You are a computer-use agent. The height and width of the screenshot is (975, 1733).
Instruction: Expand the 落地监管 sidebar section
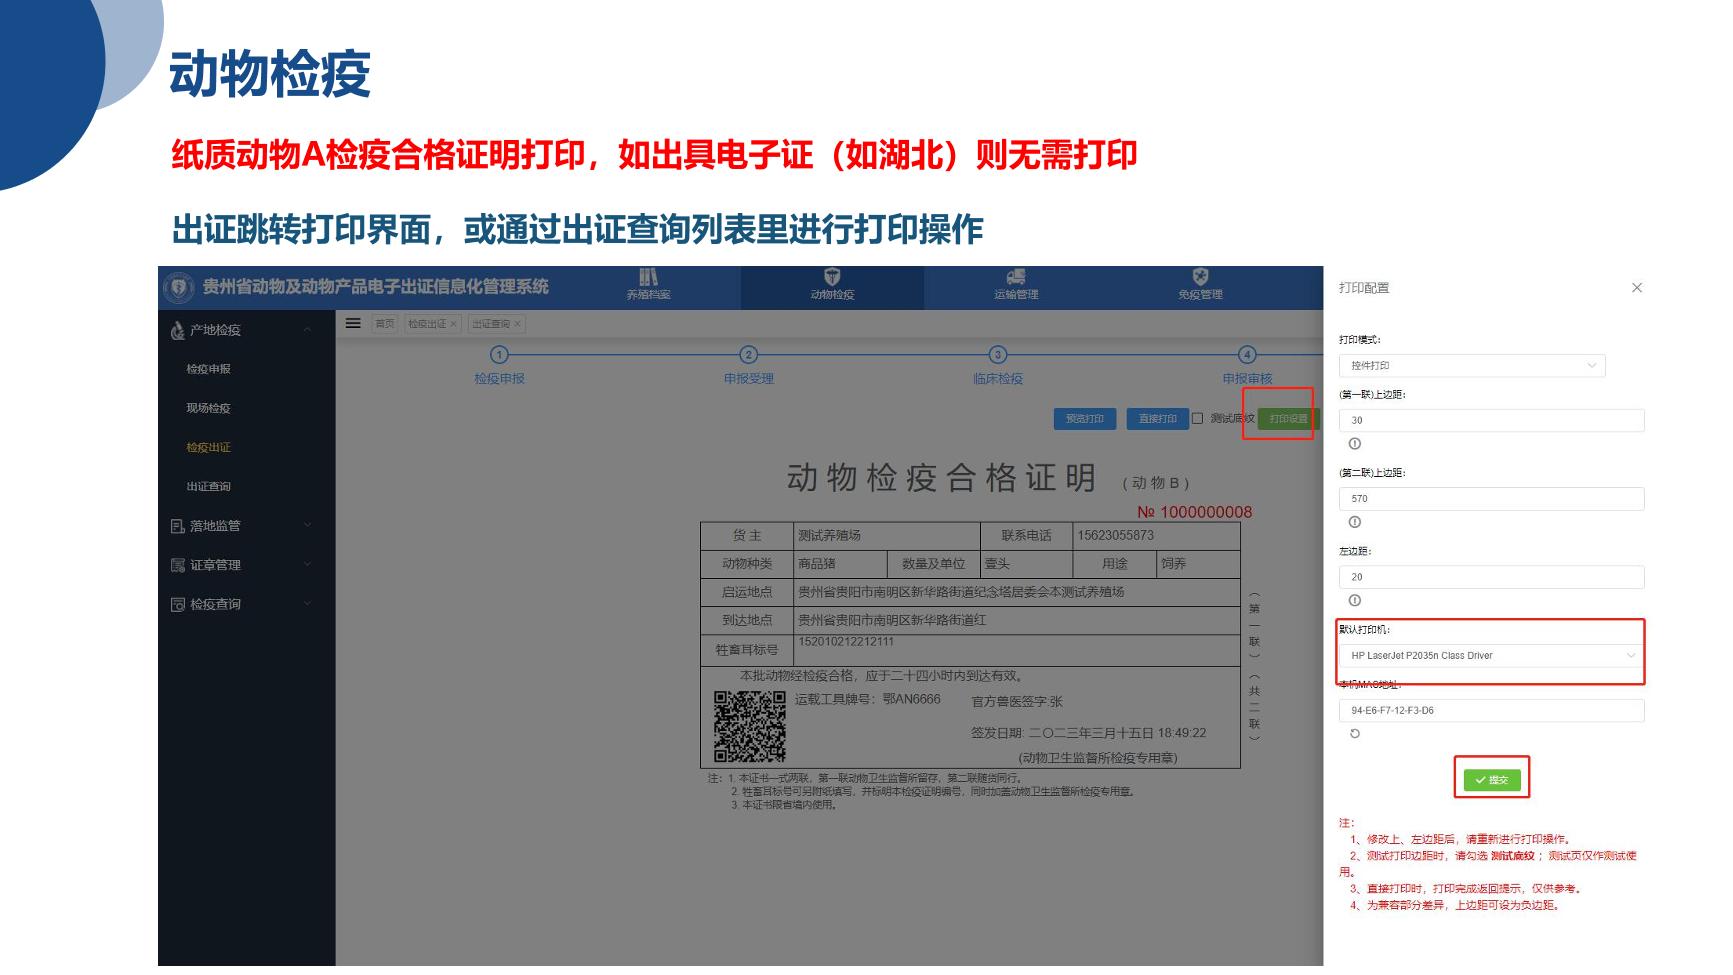(240, 526)
